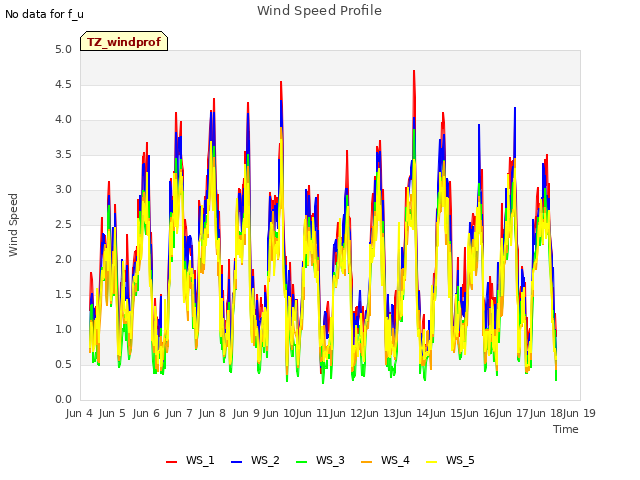Image resolution: width=640 pixels, height=480 pixels.
Task: Click the Jun 12 x-axis date label
Action: (346, 413)
